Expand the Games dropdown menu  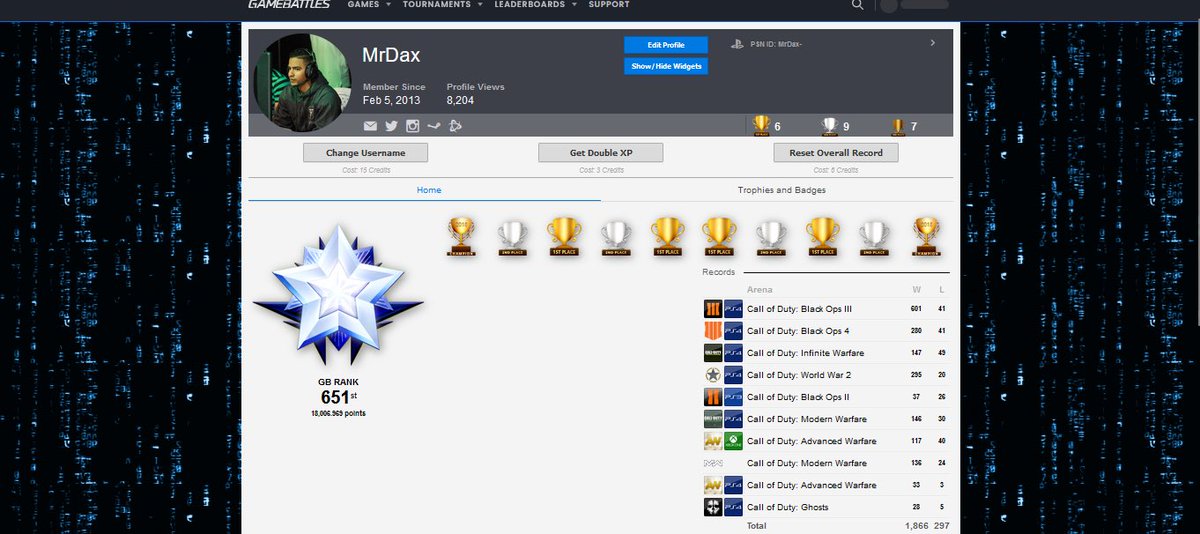pos(368,5)
